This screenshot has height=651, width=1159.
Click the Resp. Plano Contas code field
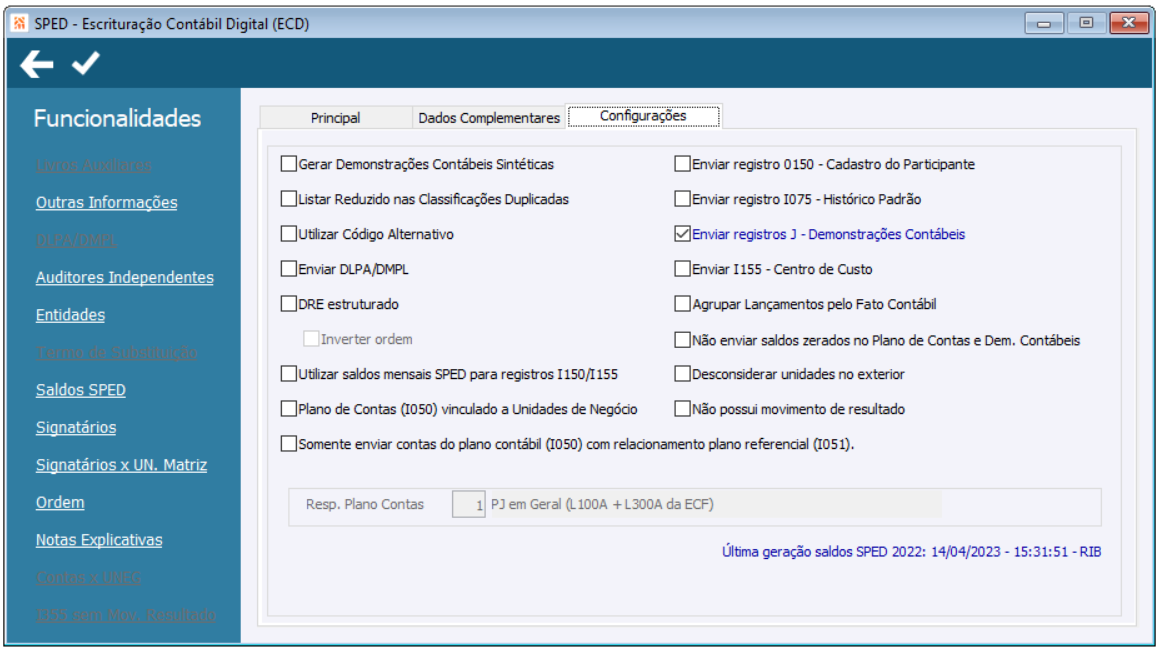coord(469,505)
